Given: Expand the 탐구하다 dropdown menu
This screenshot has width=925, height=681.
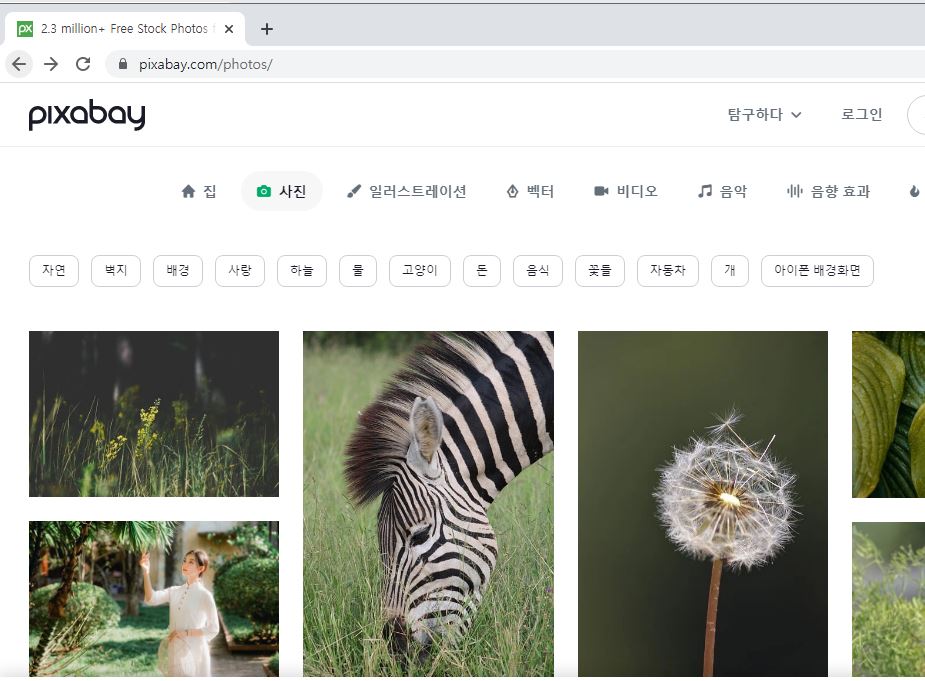Looking at the screenshot, I should pos(764,114).
